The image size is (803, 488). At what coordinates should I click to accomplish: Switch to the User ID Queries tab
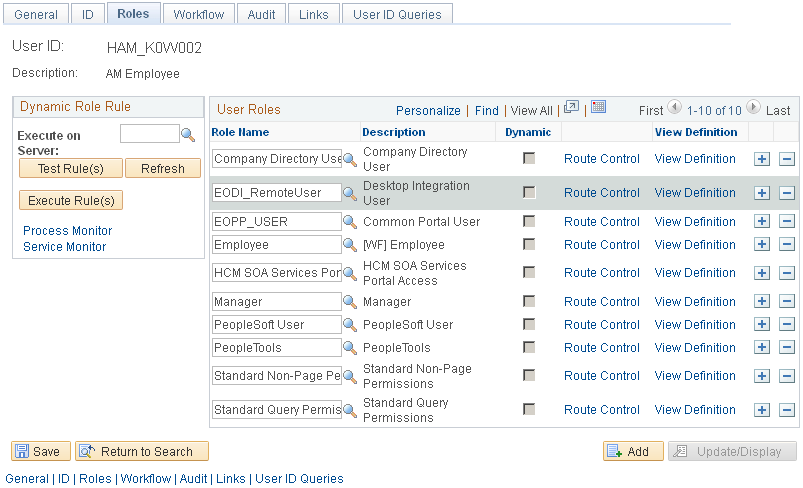tap(397, 14)
